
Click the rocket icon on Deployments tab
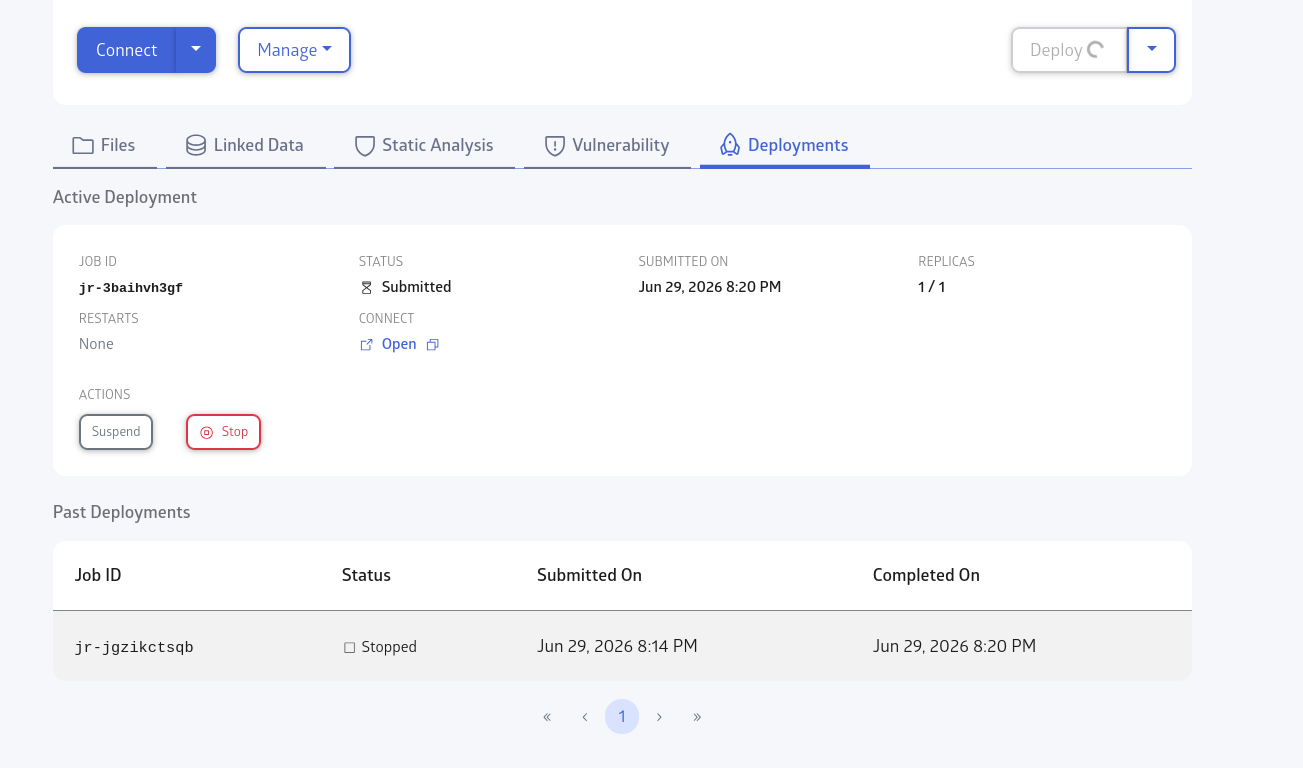tap(730, 145)
